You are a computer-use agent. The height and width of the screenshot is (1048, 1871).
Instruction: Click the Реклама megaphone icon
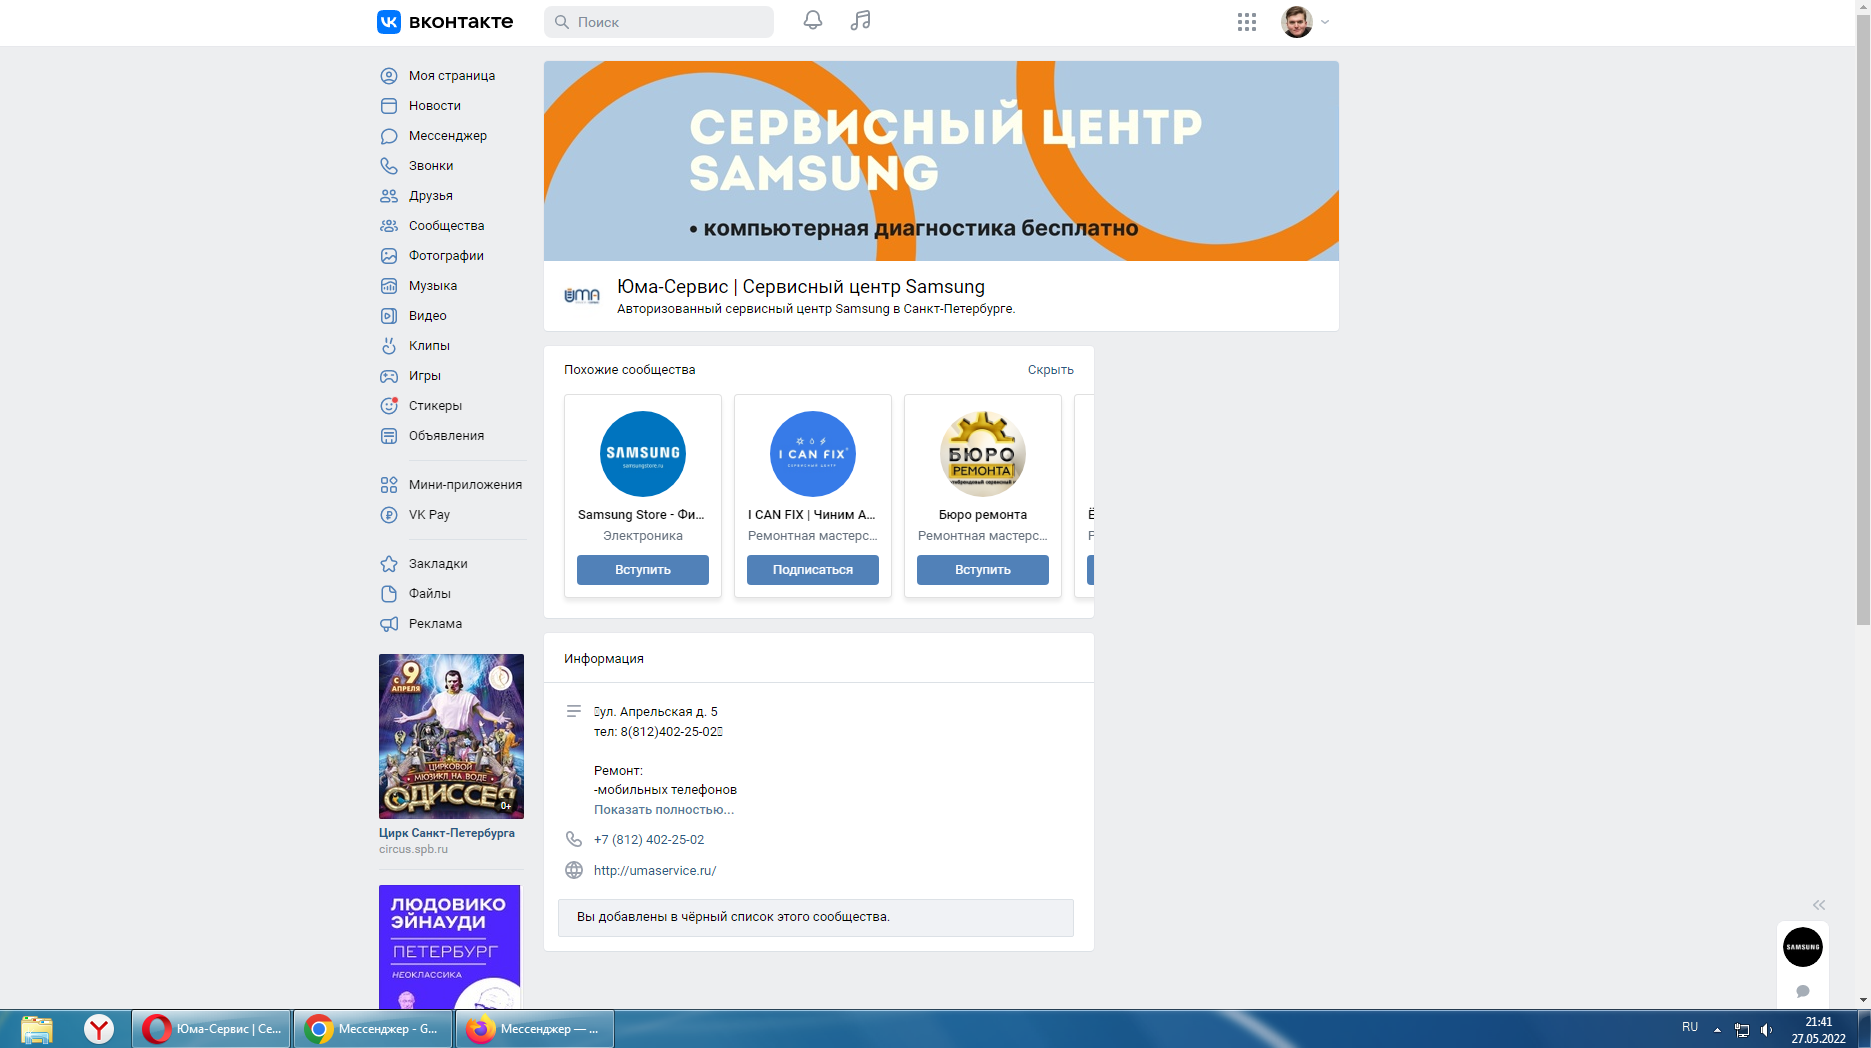tap(389, 624)
